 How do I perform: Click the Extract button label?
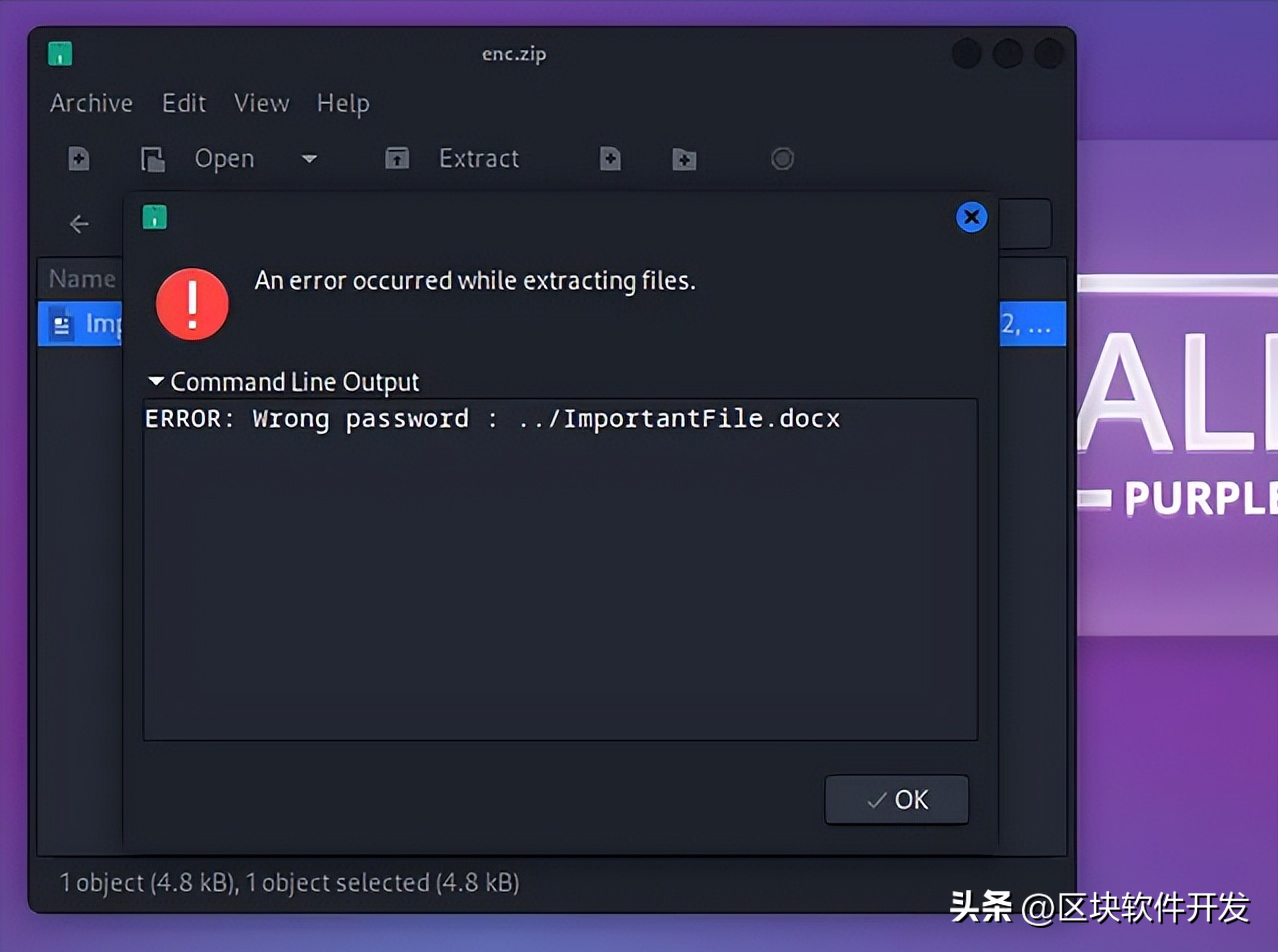click(479, 159)
